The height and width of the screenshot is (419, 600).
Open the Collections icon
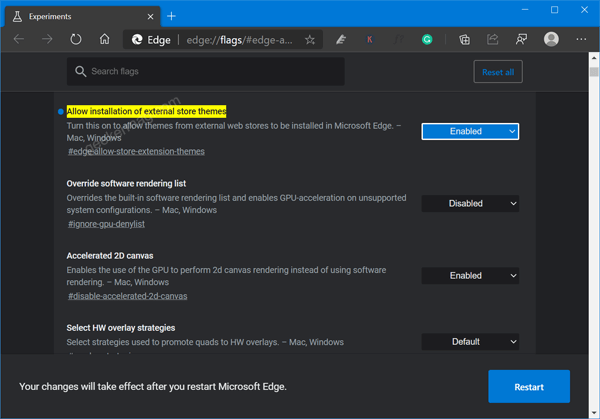click(x=464, y=39)
